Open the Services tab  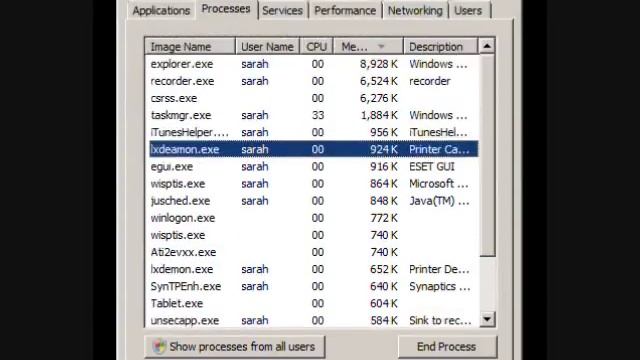(x=282, y=11)
